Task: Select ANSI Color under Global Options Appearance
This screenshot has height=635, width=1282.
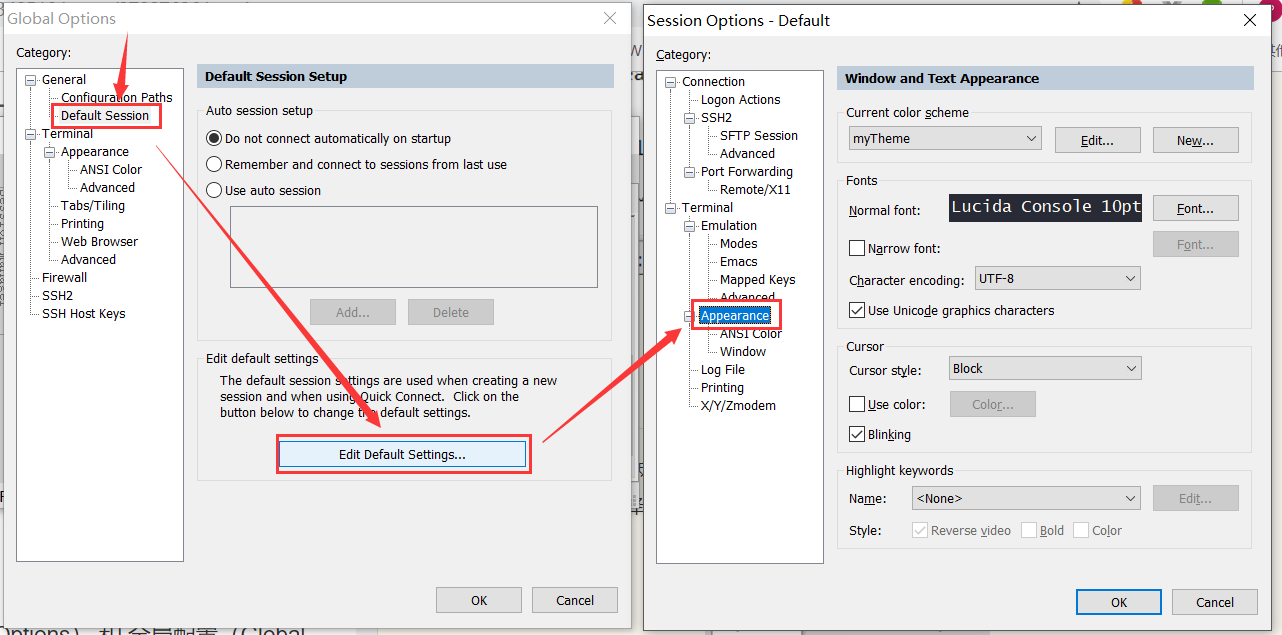Action: [x=111, y=170]
